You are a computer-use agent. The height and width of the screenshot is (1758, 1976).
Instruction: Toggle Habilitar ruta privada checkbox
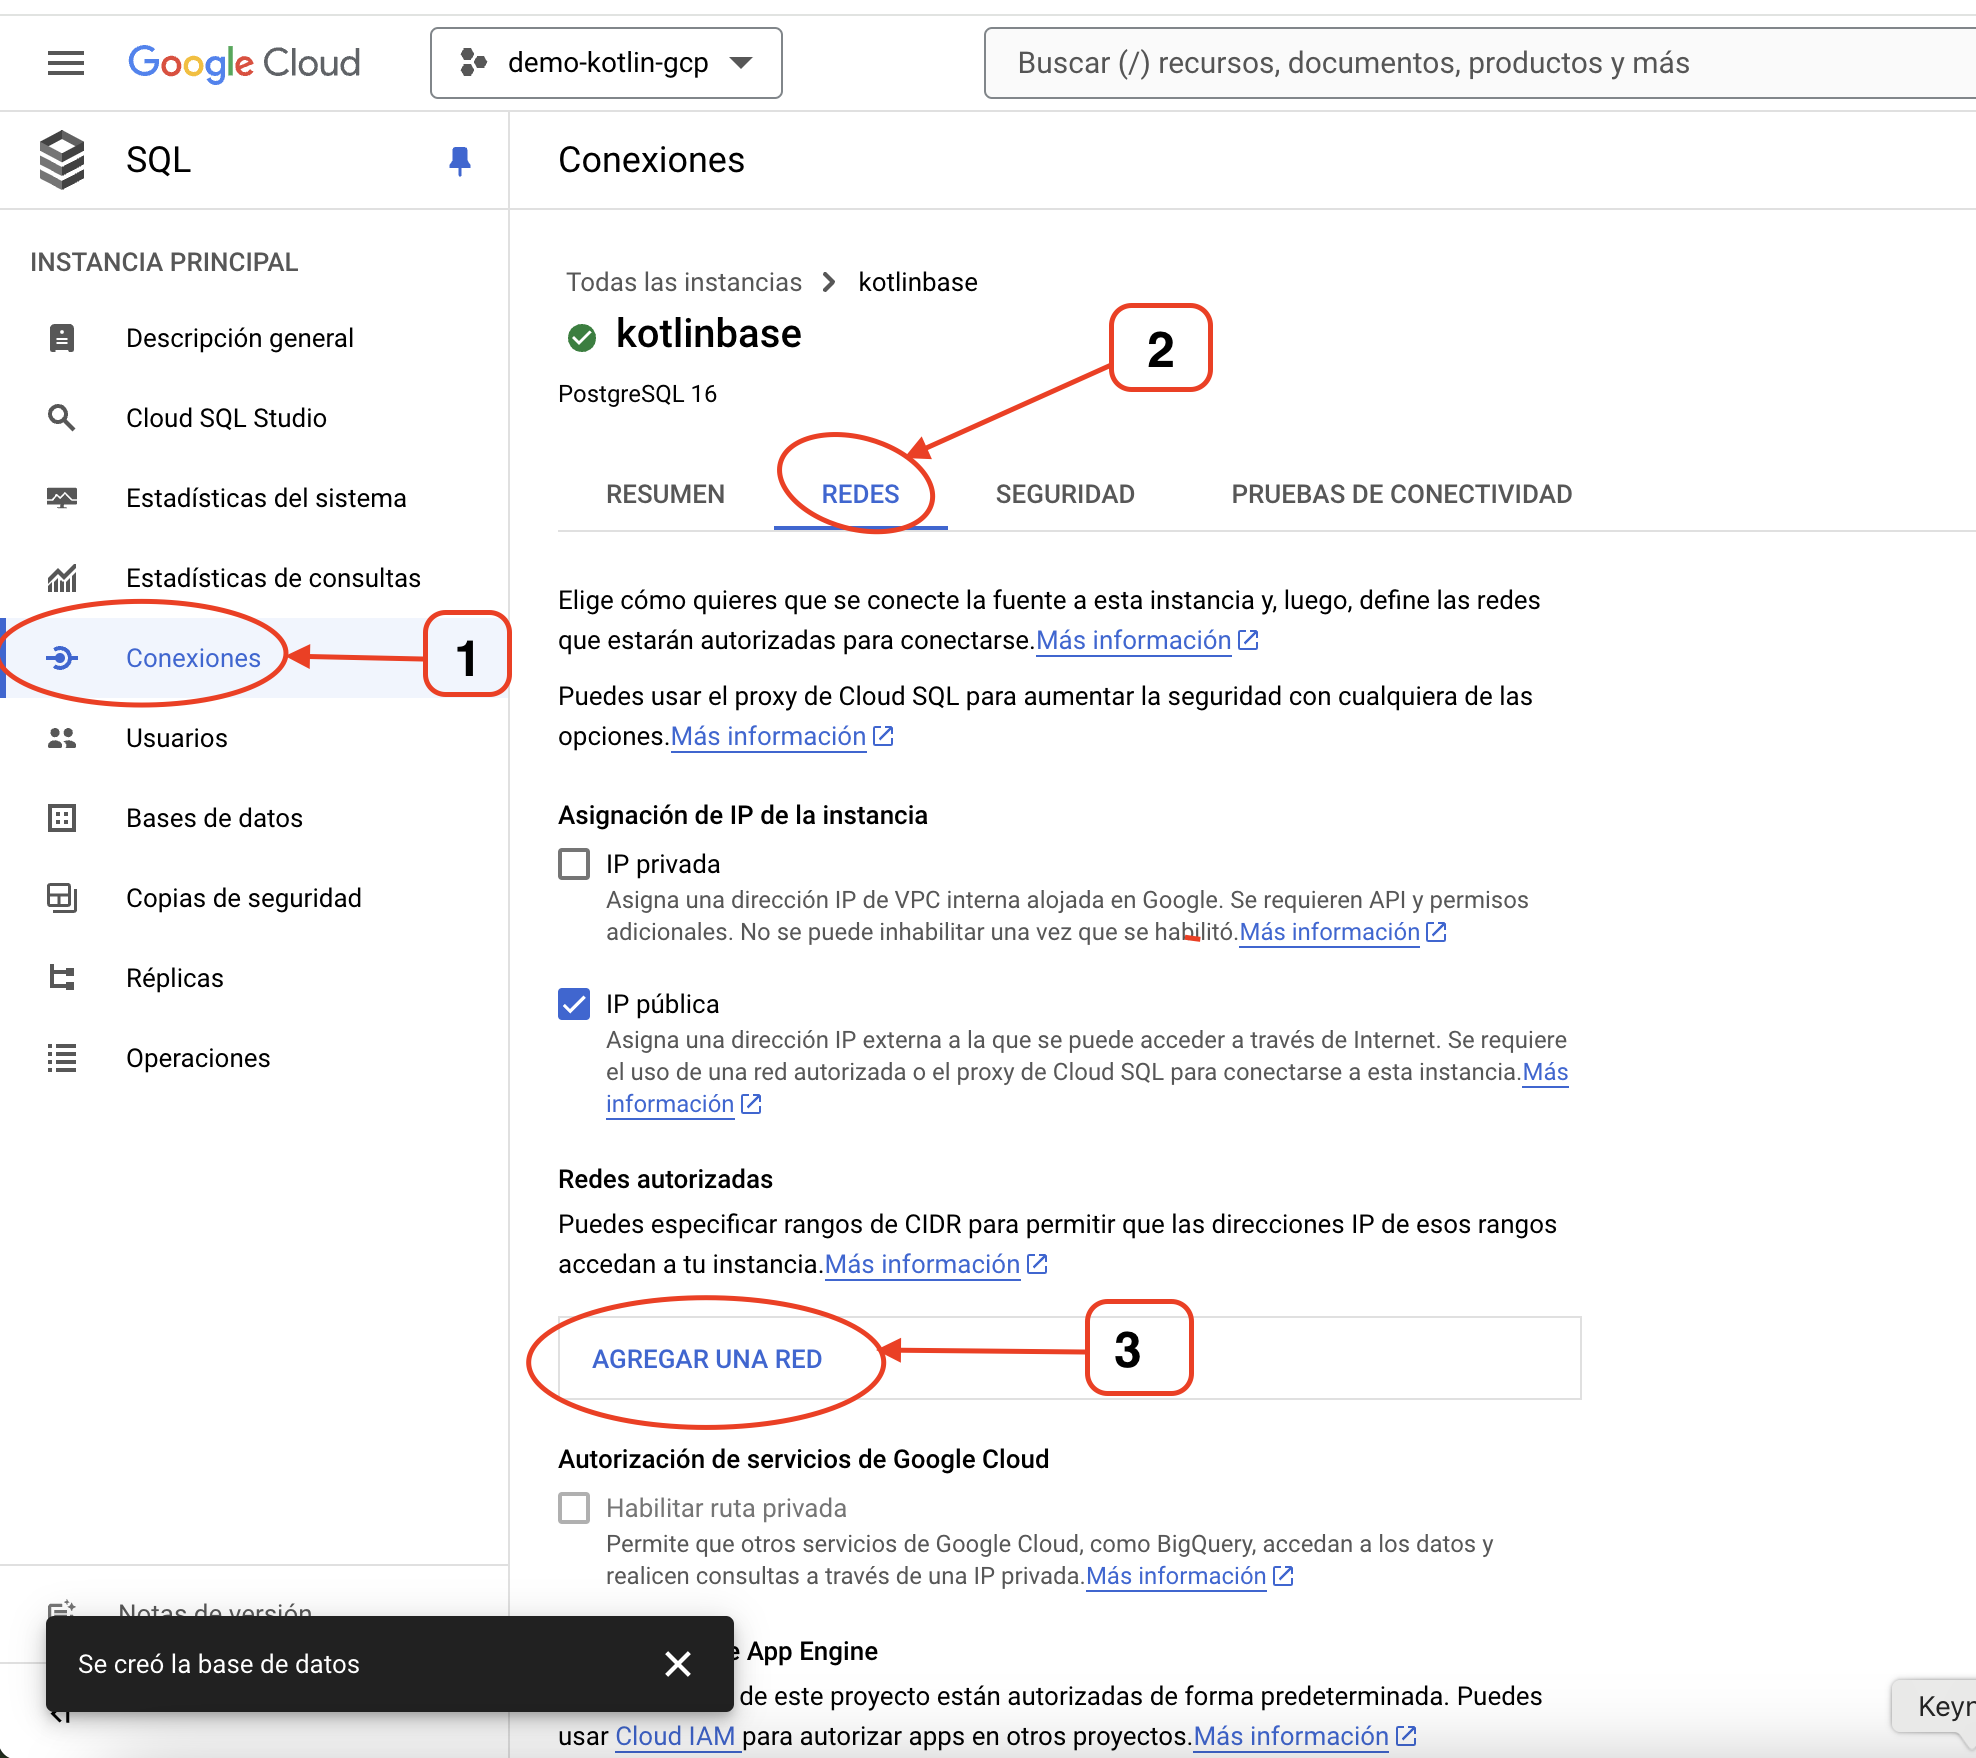tap(574, 1508)
